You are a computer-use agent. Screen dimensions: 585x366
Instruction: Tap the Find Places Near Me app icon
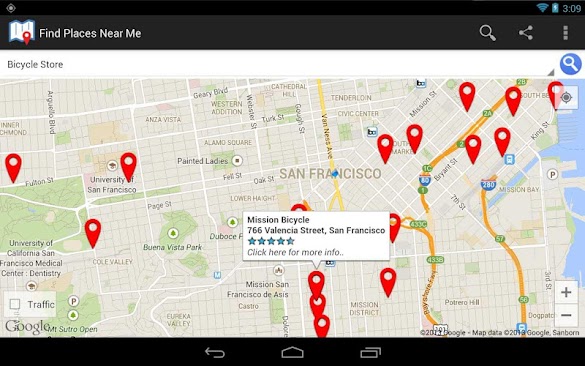click(x=22, y=32)
